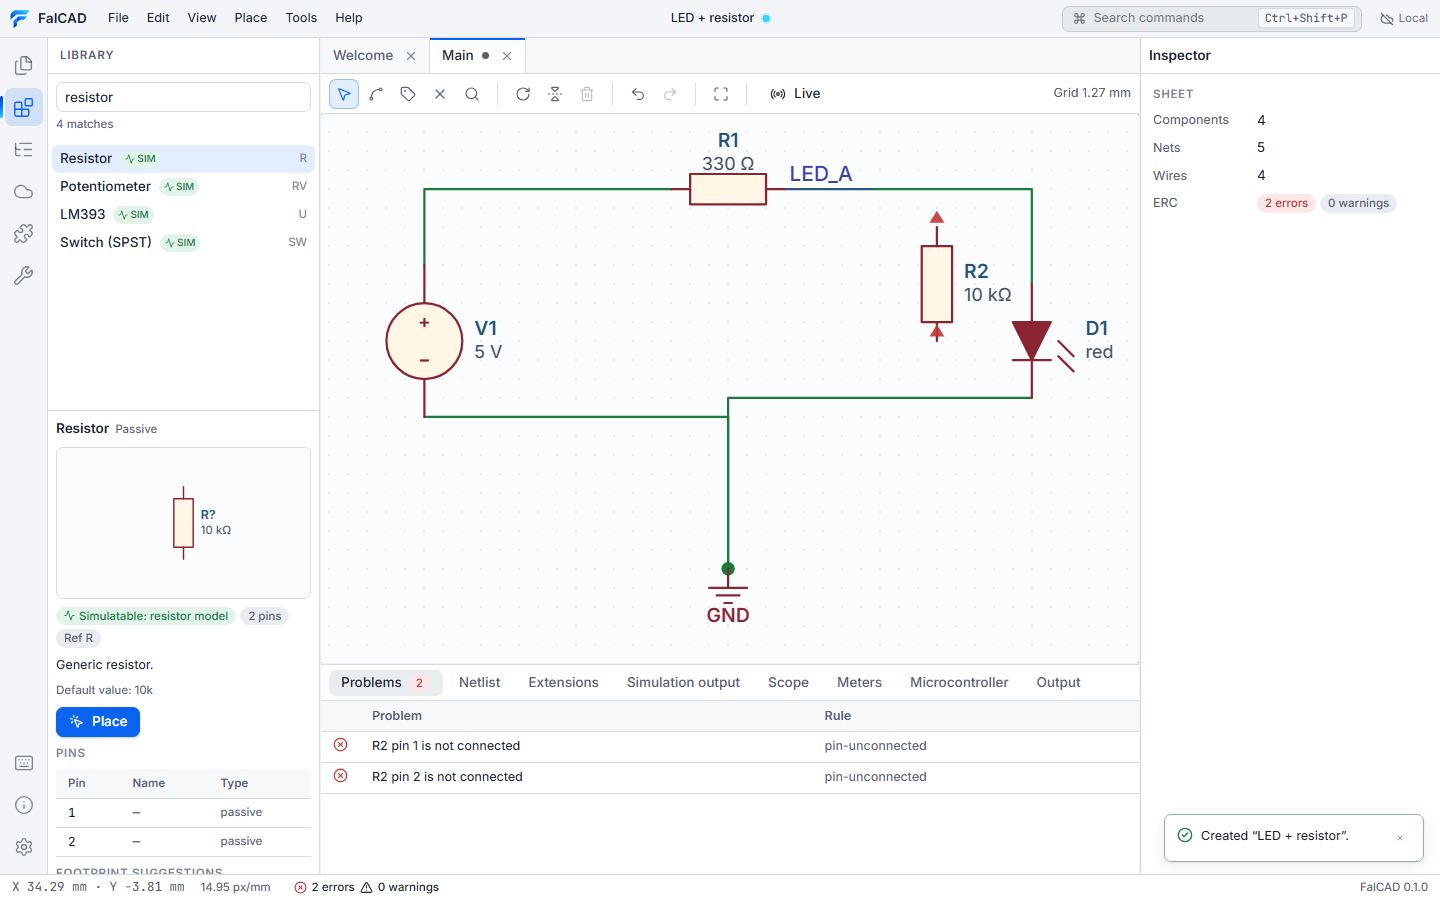This screenshot has height=900, width=1440.
Task: Open the component library sidebar panel
Action: (x=24, y=107)
